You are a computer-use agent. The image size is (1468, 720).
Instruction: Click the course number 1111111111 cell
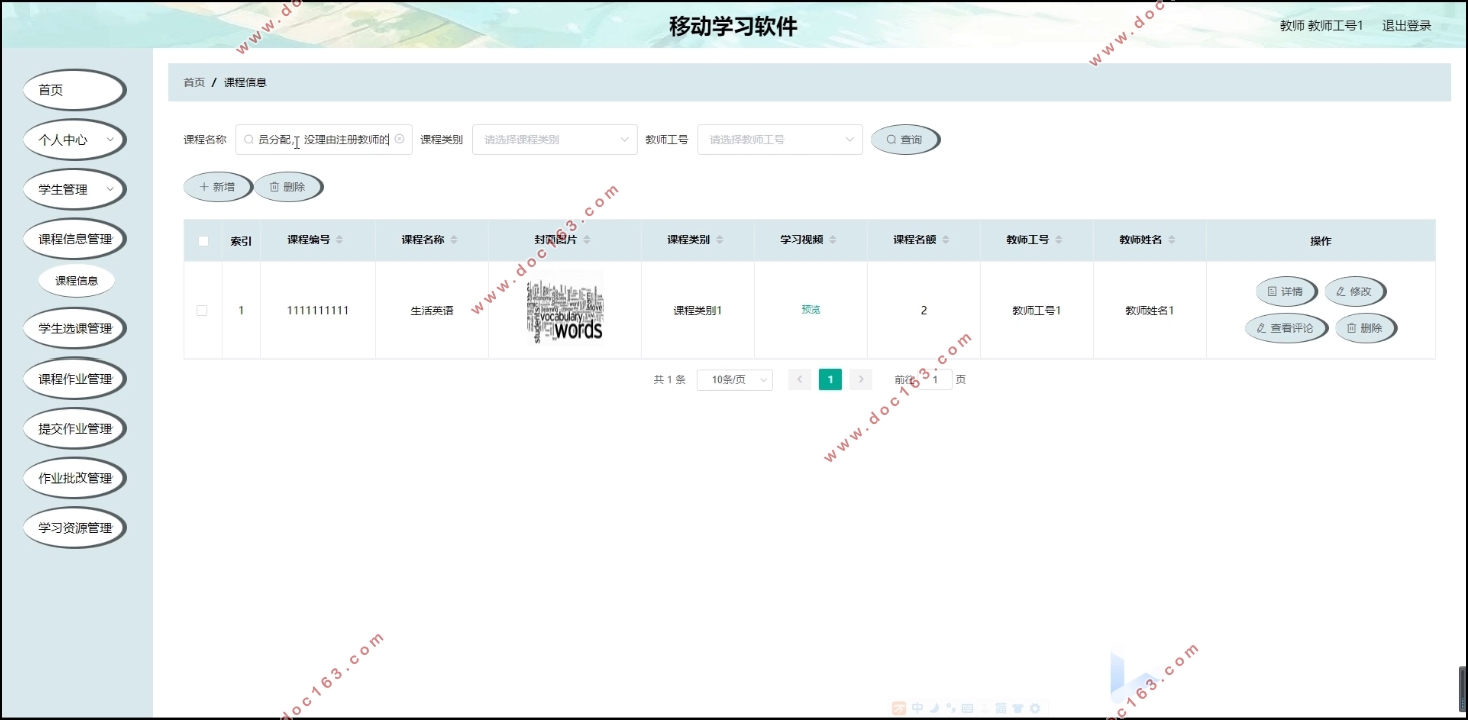click(318, 311)
